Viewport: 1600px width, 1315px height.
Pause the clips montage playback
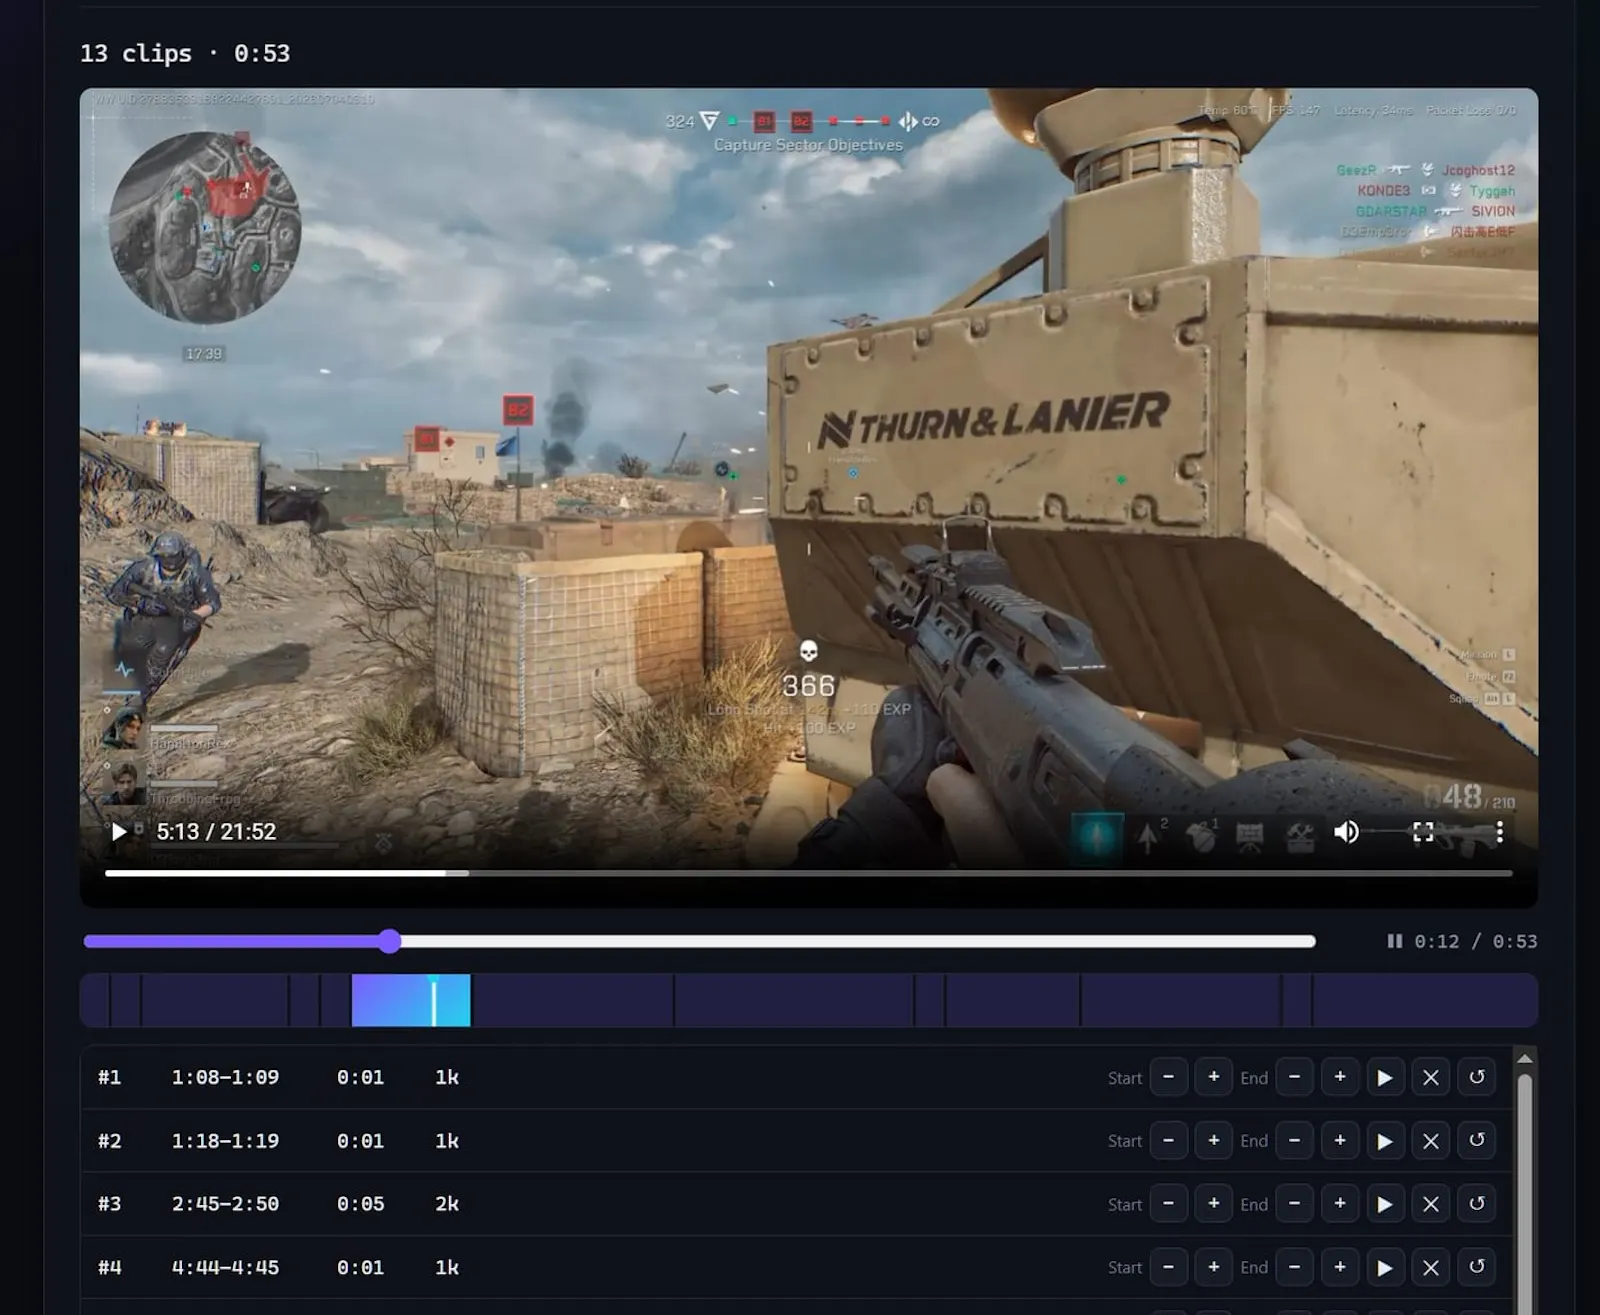[1394, 941]
